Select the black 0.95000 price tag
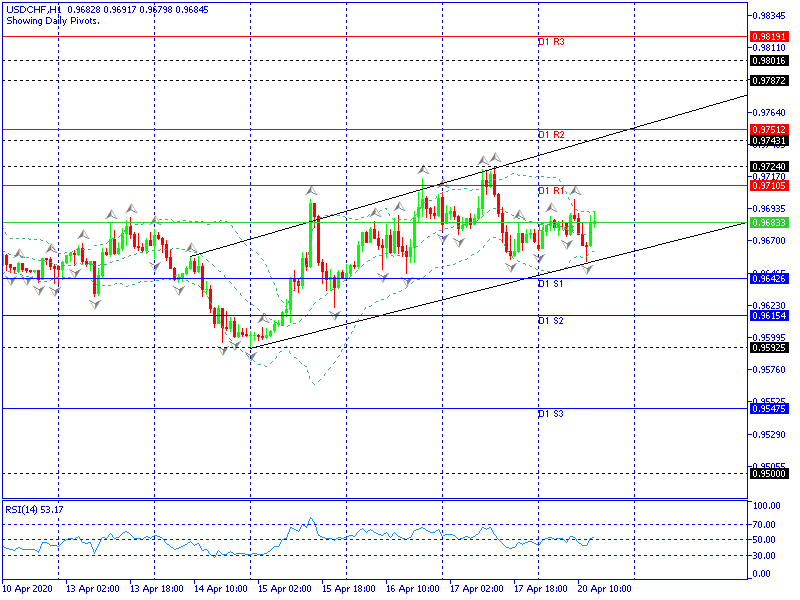This screenshot has height=600, width=800. (768, 474)
